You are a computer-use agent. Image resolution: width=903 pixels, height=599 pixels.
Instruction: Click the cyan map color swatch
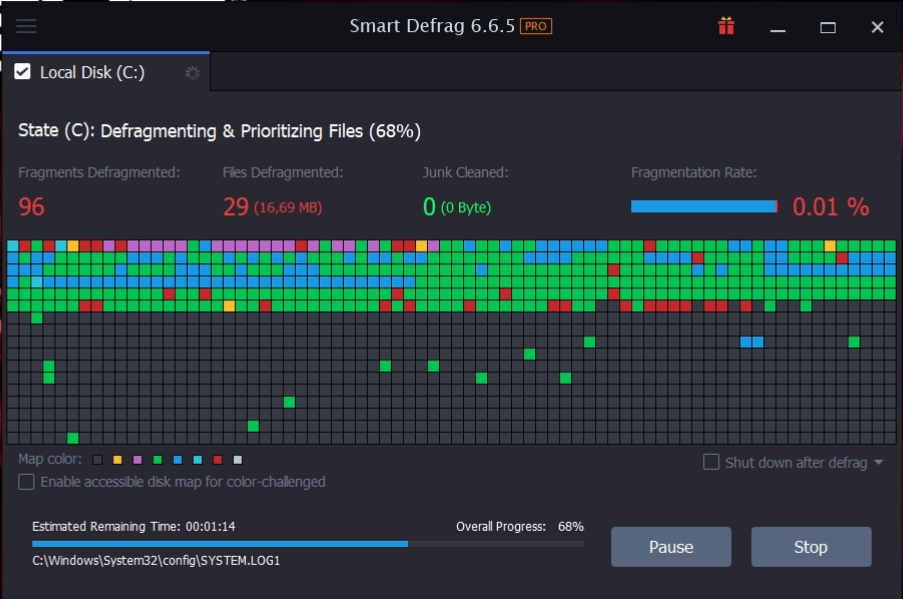[198, 460]
